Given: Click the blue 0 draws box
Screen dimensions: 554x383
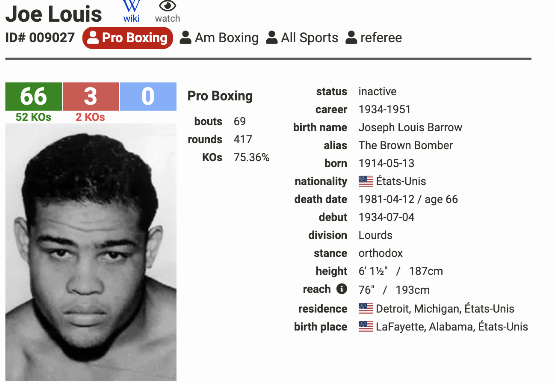Looking at the screenshot, I should pos(148,96).
